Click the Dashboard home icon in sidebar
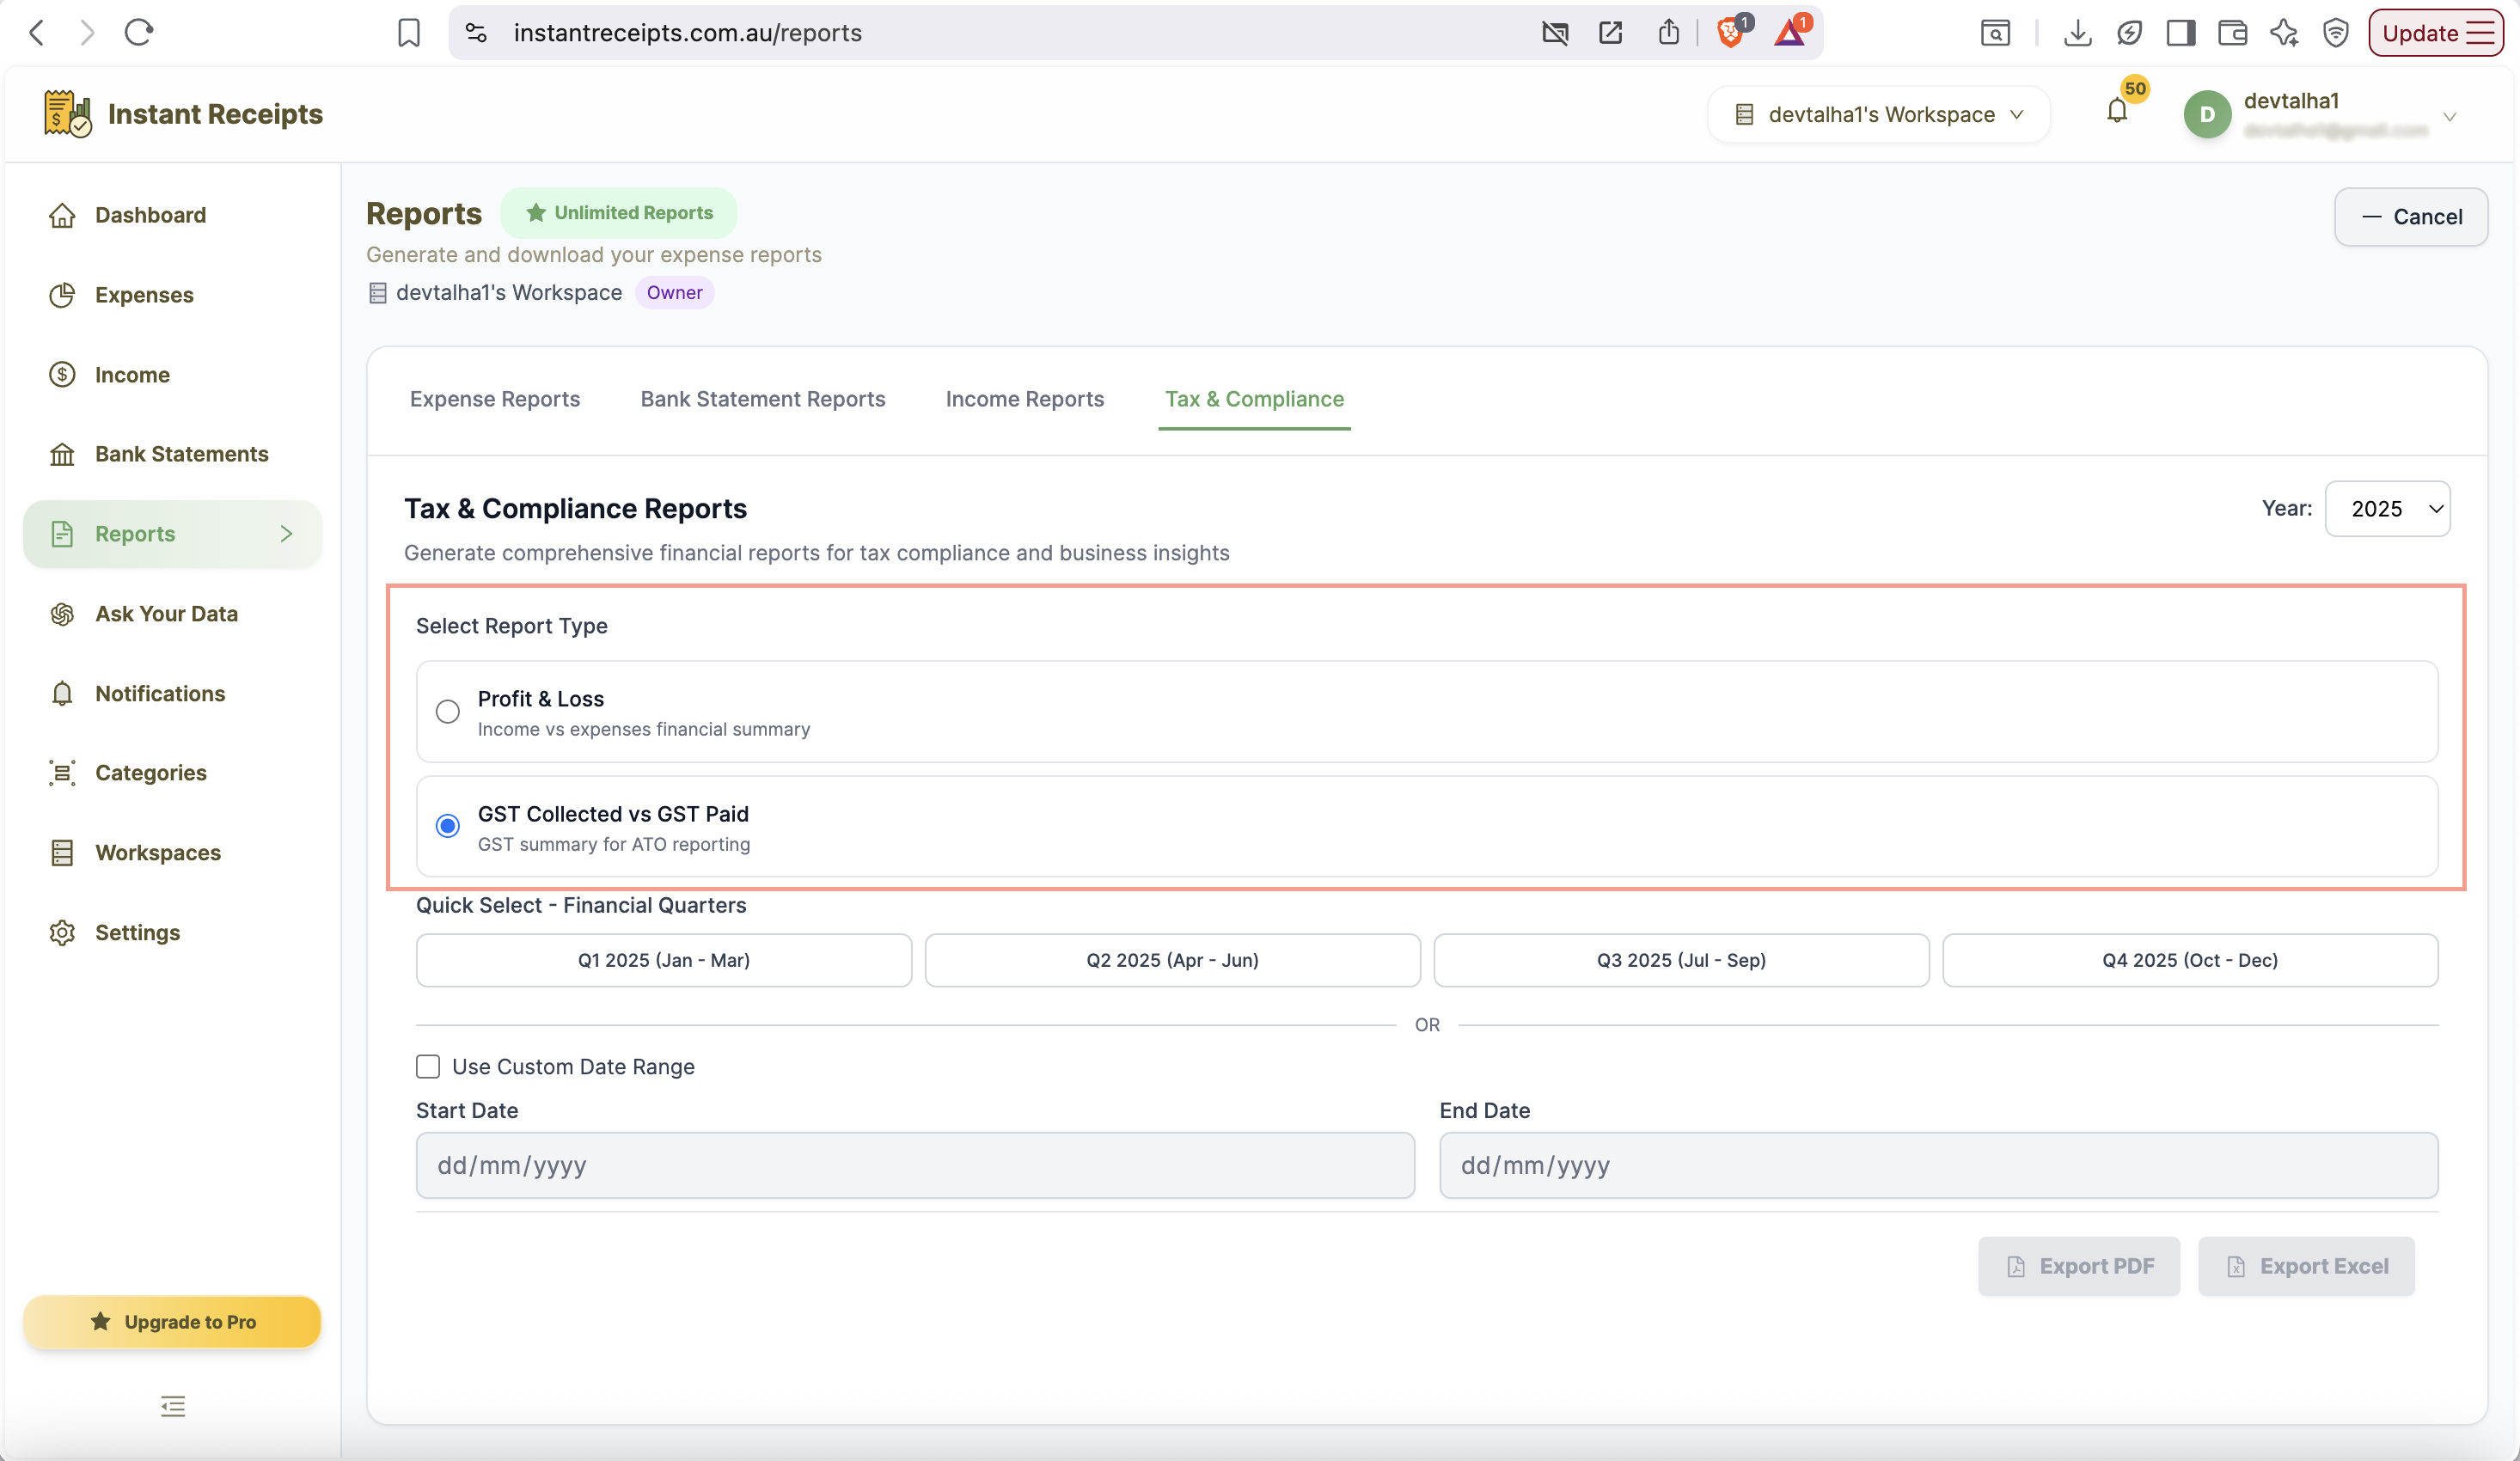Image resolution: width=2520 pixels, height=1461 pixels. click(62, 215)
